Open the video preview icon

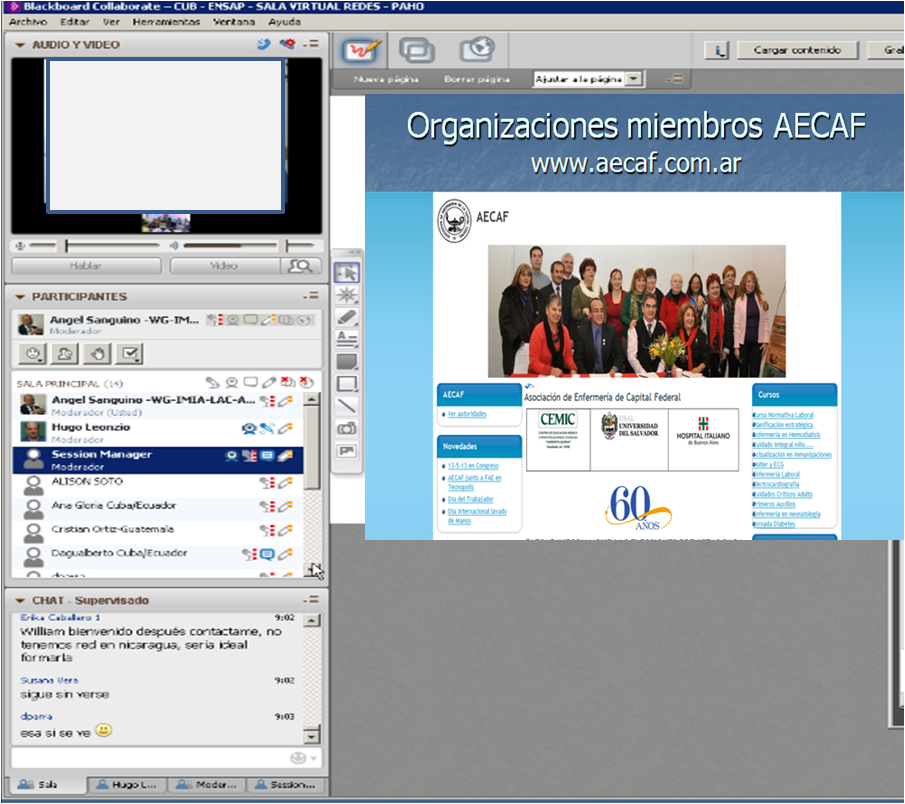(300, 266)
